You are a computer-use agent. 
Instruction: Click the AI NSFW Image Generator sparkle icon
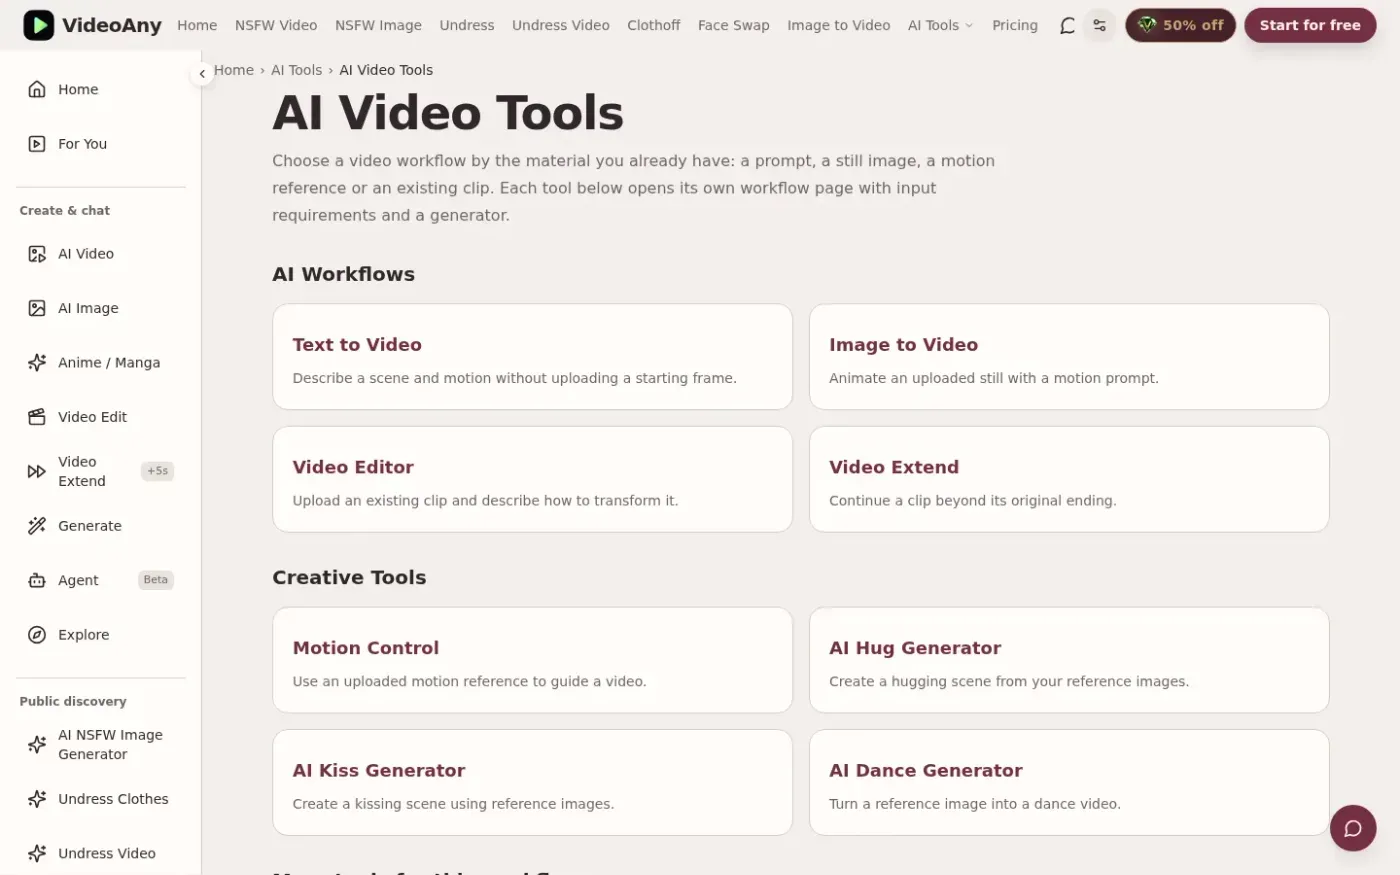click(x=37, y=745)
